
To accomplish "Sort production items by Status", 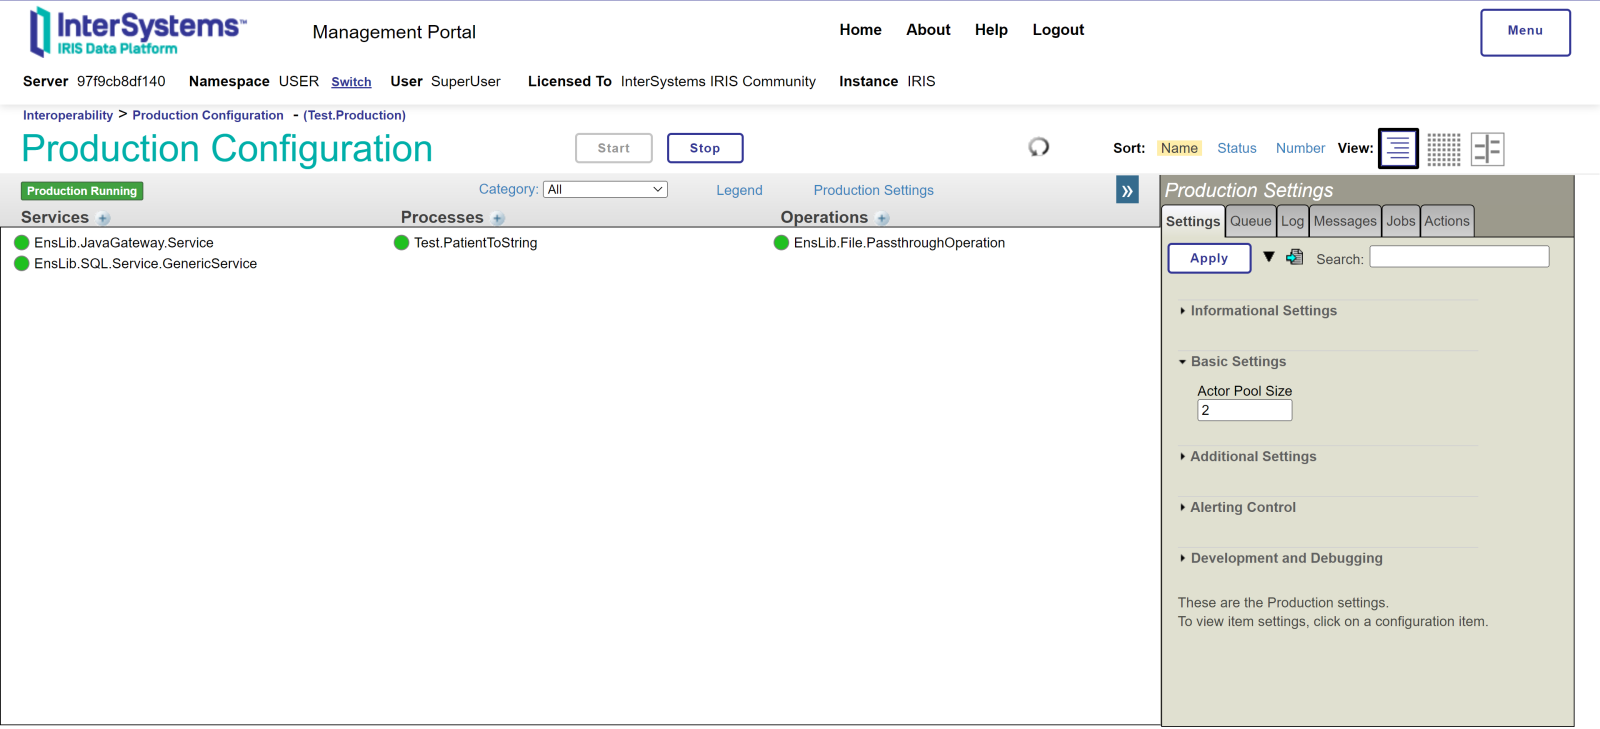I will pyautogui.click(x=1236, y=148).
